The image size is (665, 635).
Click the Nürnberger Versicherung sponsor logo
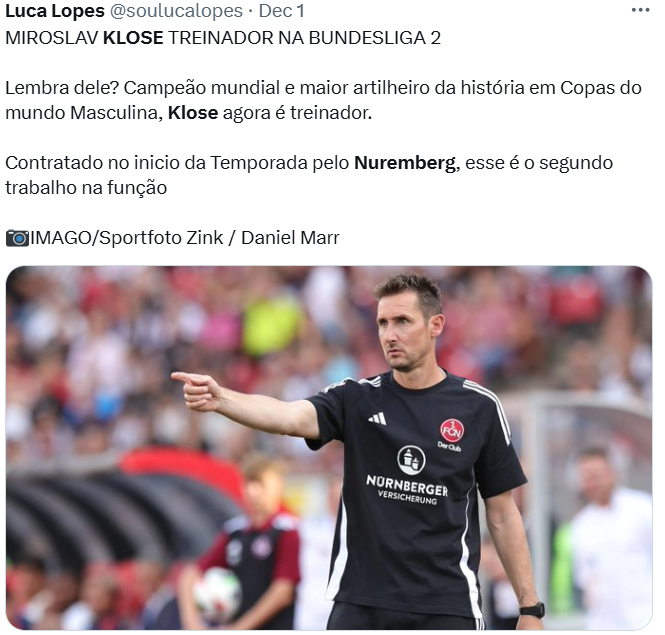click(408, 477)
